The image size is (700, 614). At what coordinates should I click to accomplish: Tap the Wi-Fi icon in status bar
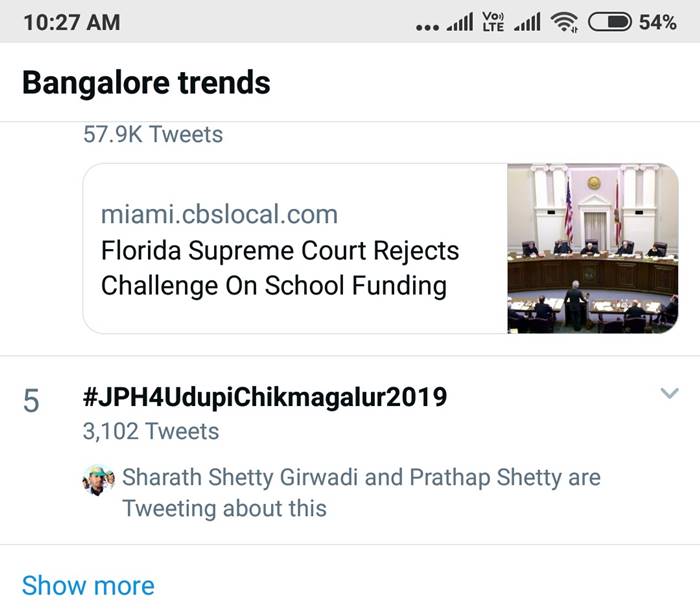(x=566, y=22)
